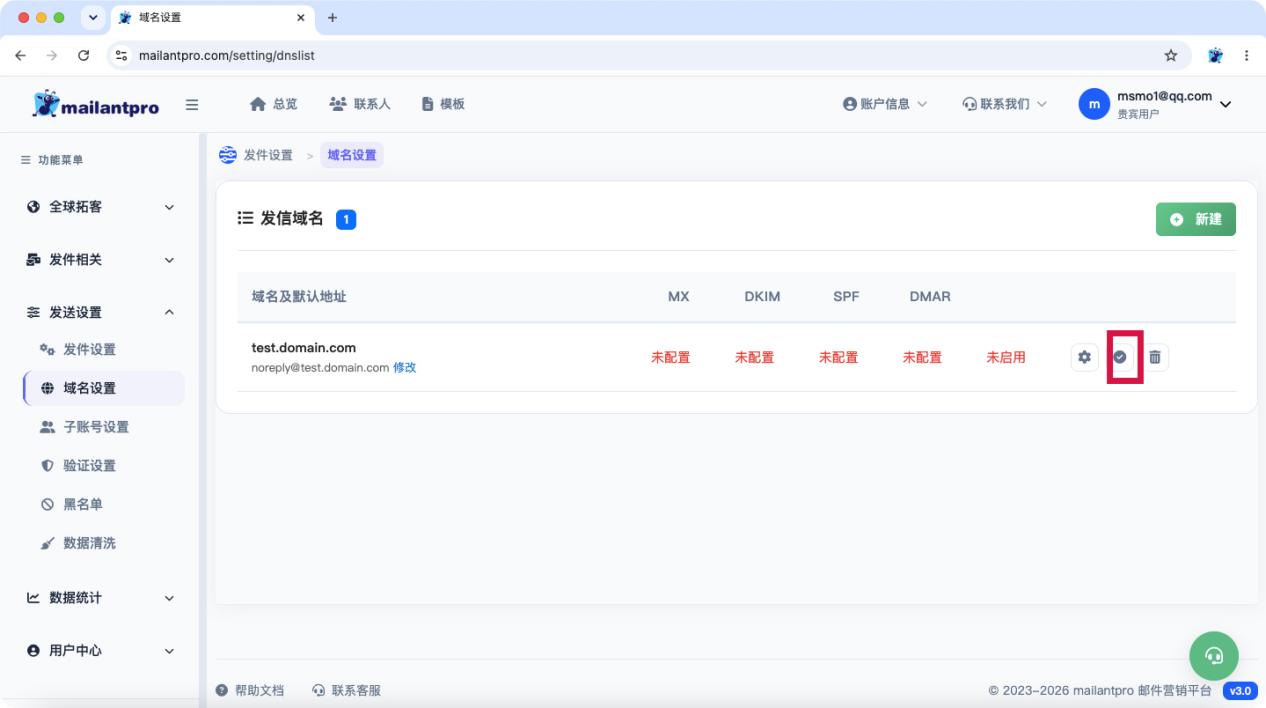Close the 域名设置 browser tab
The image size is (1266, 708).
[x=300, y=17]
